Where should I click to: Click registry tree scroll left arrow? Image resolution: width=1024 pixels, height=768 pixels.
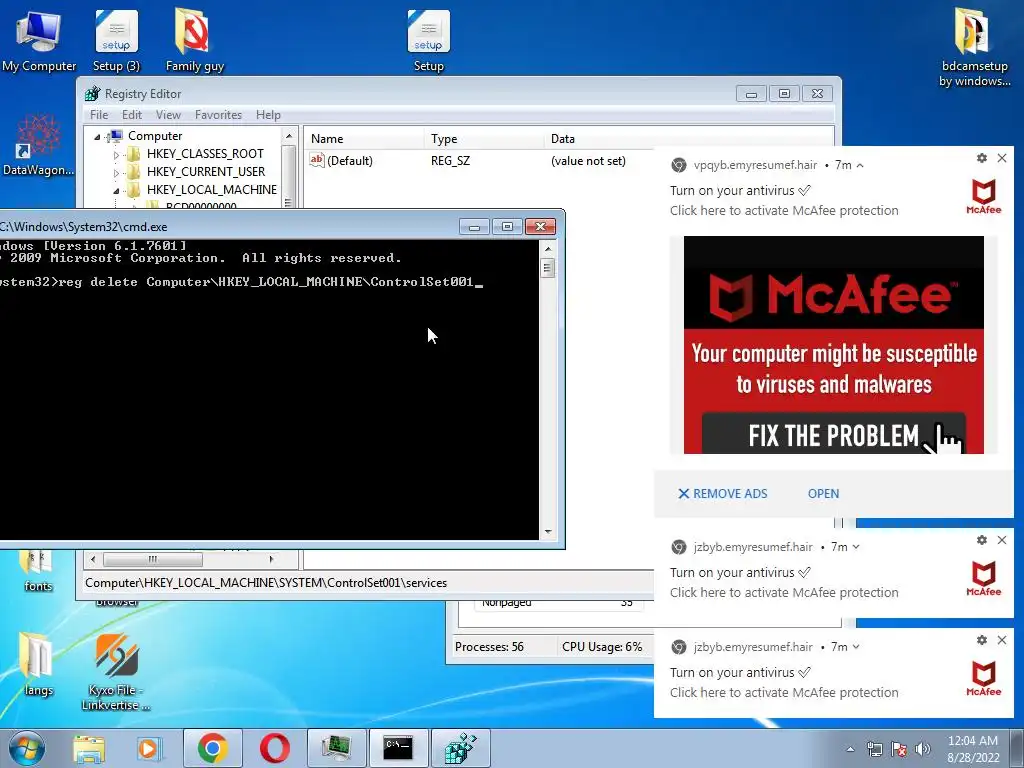(93, 560)
